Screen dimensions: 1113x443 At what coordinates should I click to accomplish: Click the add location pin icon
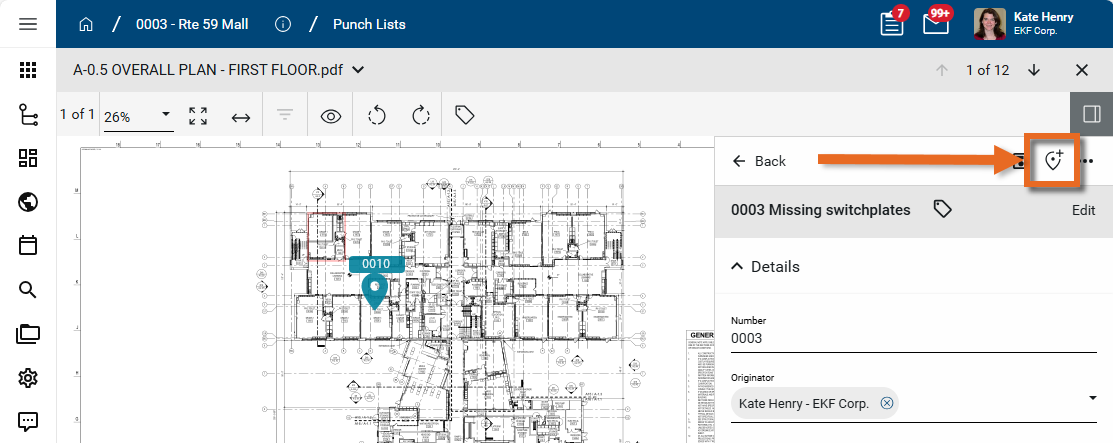click(1051, 161)
